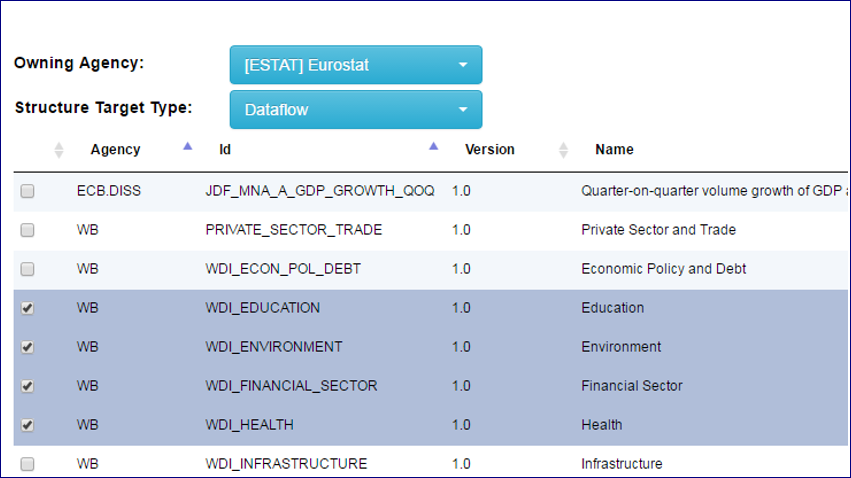851x478 pixels.
Task: Tick the WDI_INFRASTRUCTURE checkbox
Action: [28, 464]
